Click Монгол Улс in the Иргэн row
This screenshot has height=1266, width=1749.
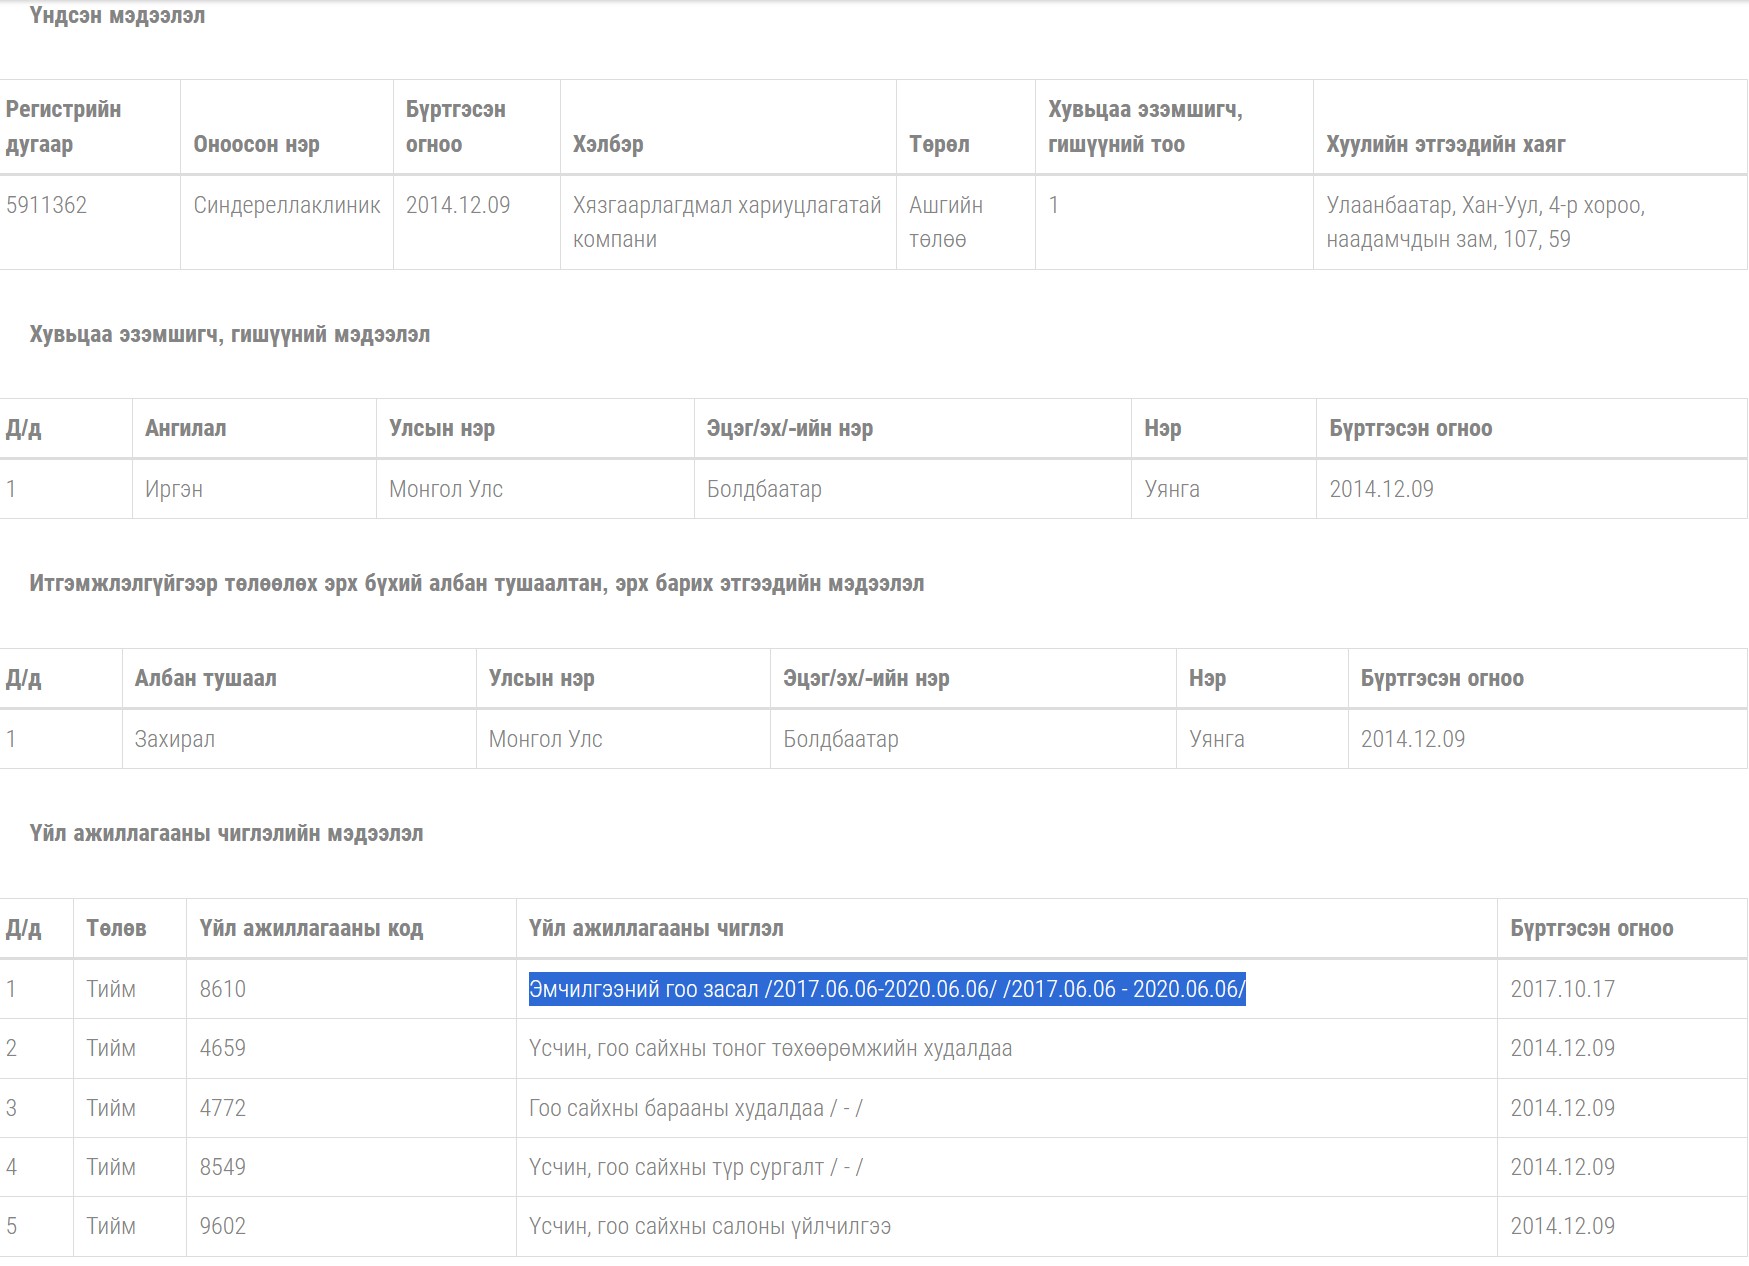coord(446,489)
